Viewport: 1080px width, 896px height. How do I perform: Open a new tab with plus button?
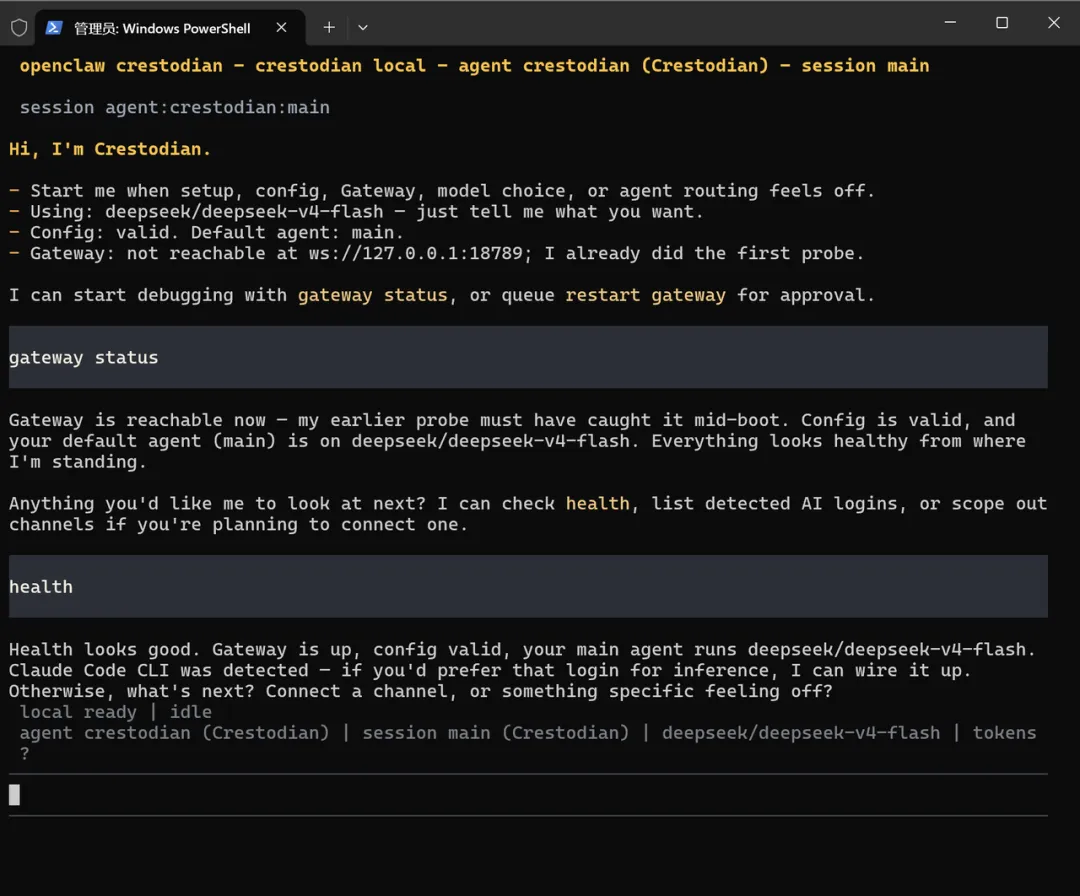point(329,28)
